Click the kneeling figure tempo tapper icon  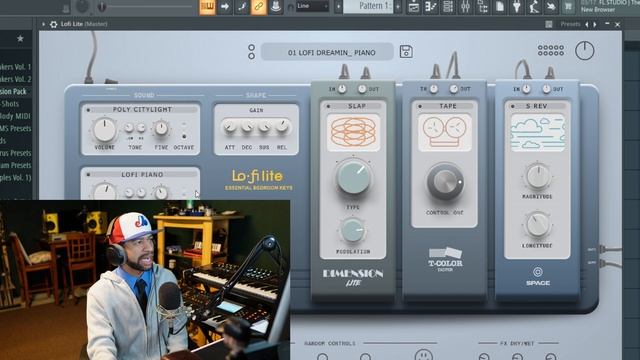(534, 7)
